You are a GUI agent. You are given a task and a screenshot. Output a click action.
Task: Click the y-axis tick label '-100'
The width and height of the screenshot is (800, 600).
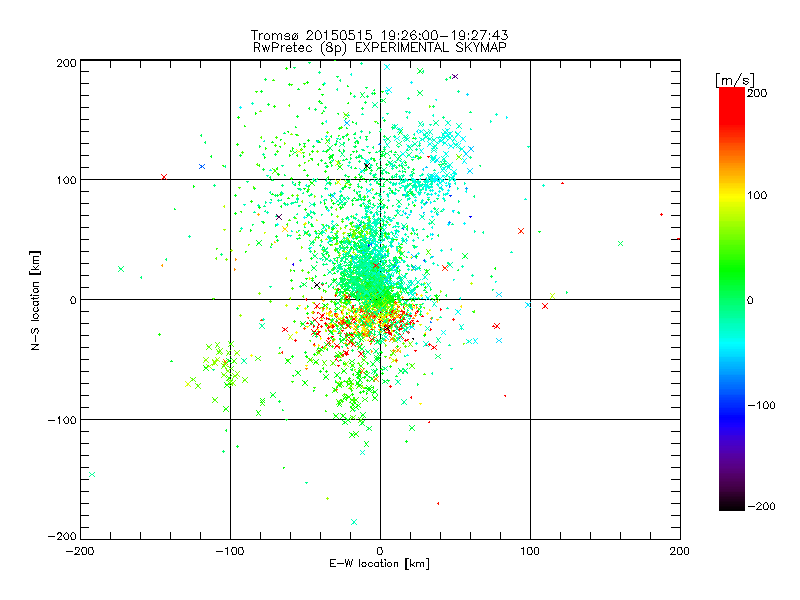tap(62, 420)
